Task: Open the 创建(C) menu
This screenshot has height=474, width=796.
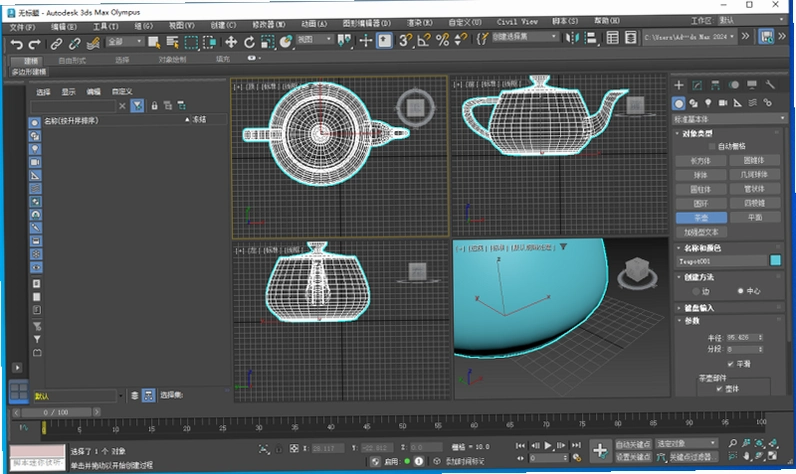Action: (x=223, y=25)
